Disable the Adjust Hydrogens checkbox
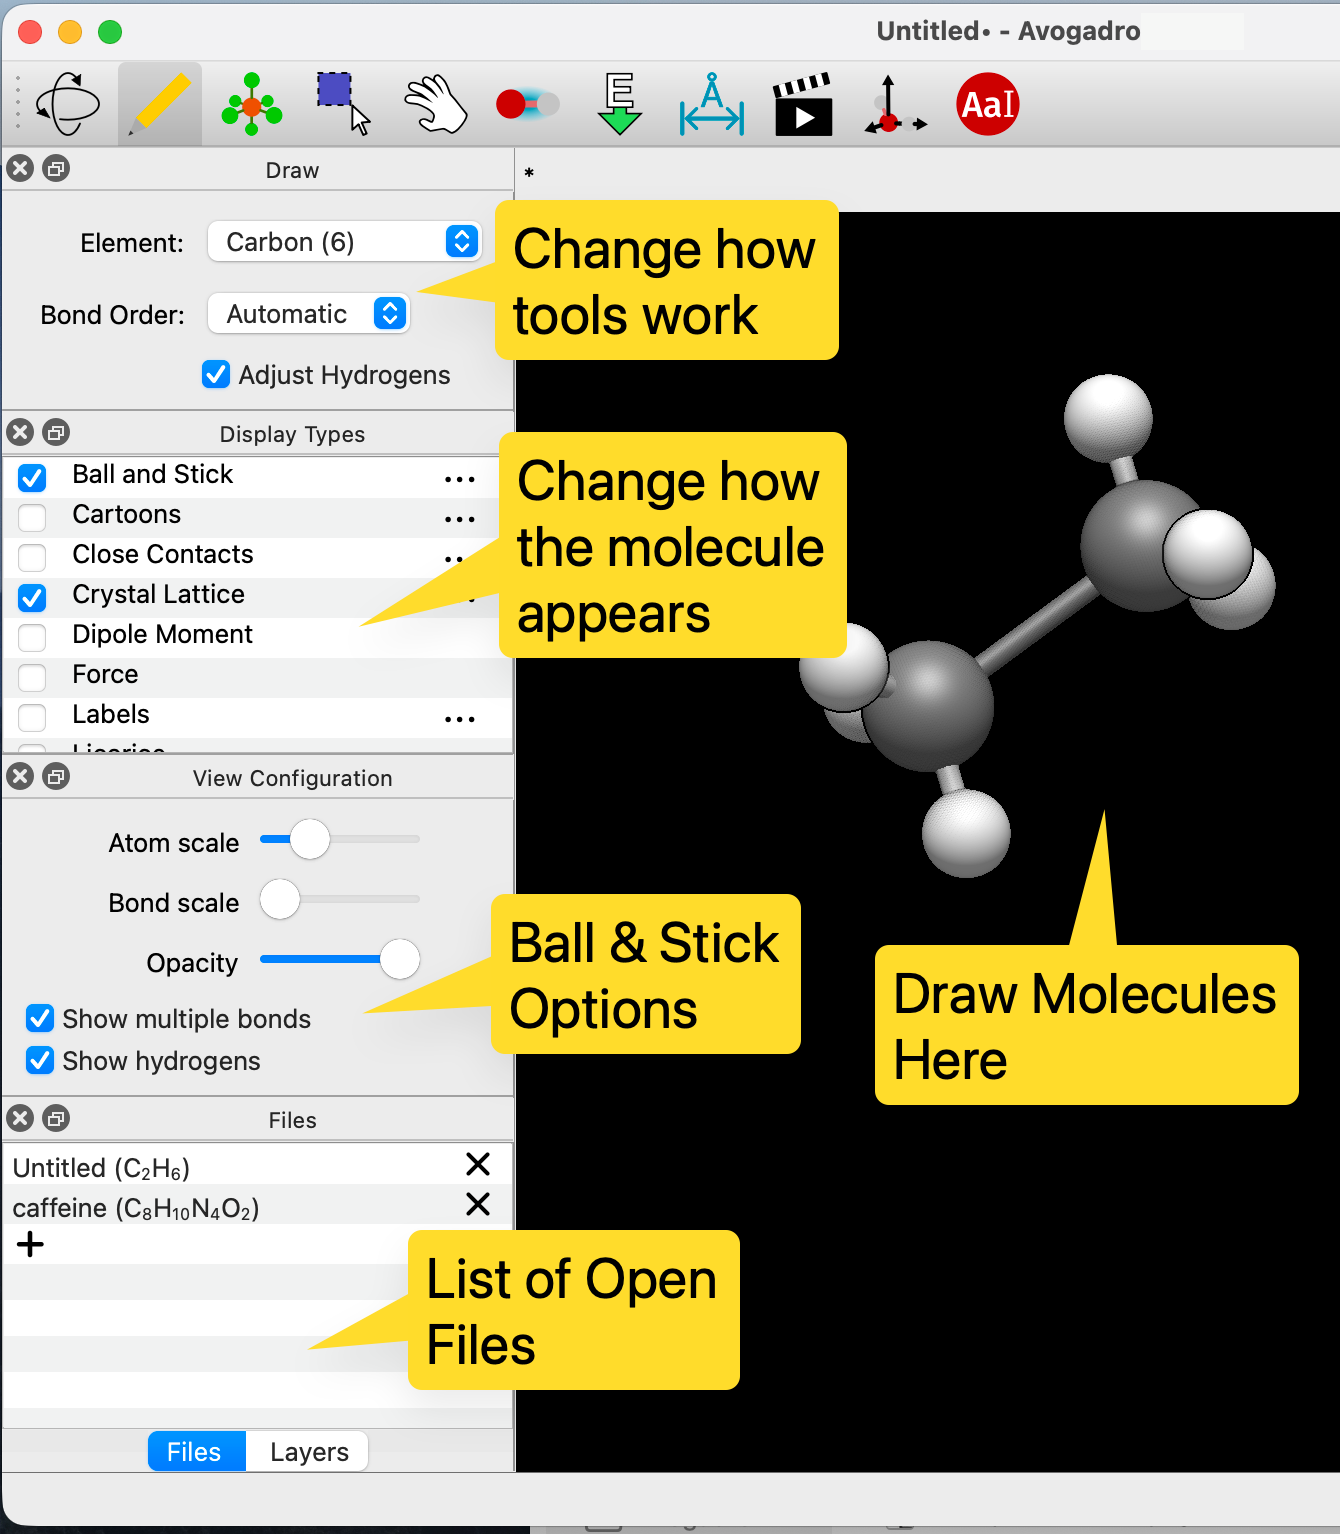Image resolution: width=1340 pixels, height=1534 pixels. click(216, 375)
